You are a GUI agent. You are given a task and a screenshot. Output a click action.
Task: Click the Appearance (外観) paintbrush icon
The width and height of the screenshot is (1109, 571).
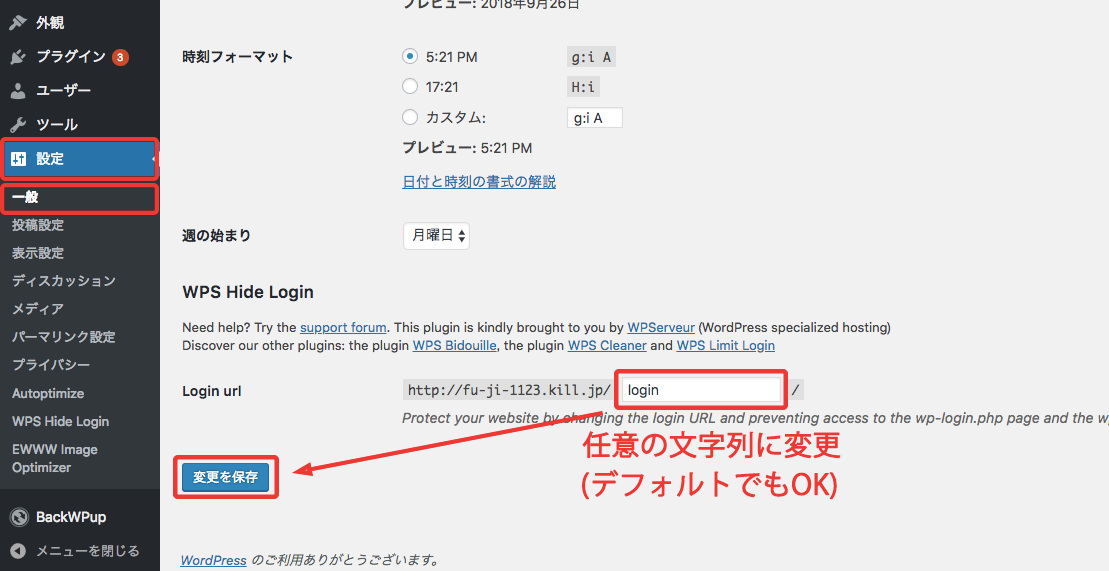click(x=18, y=22)
